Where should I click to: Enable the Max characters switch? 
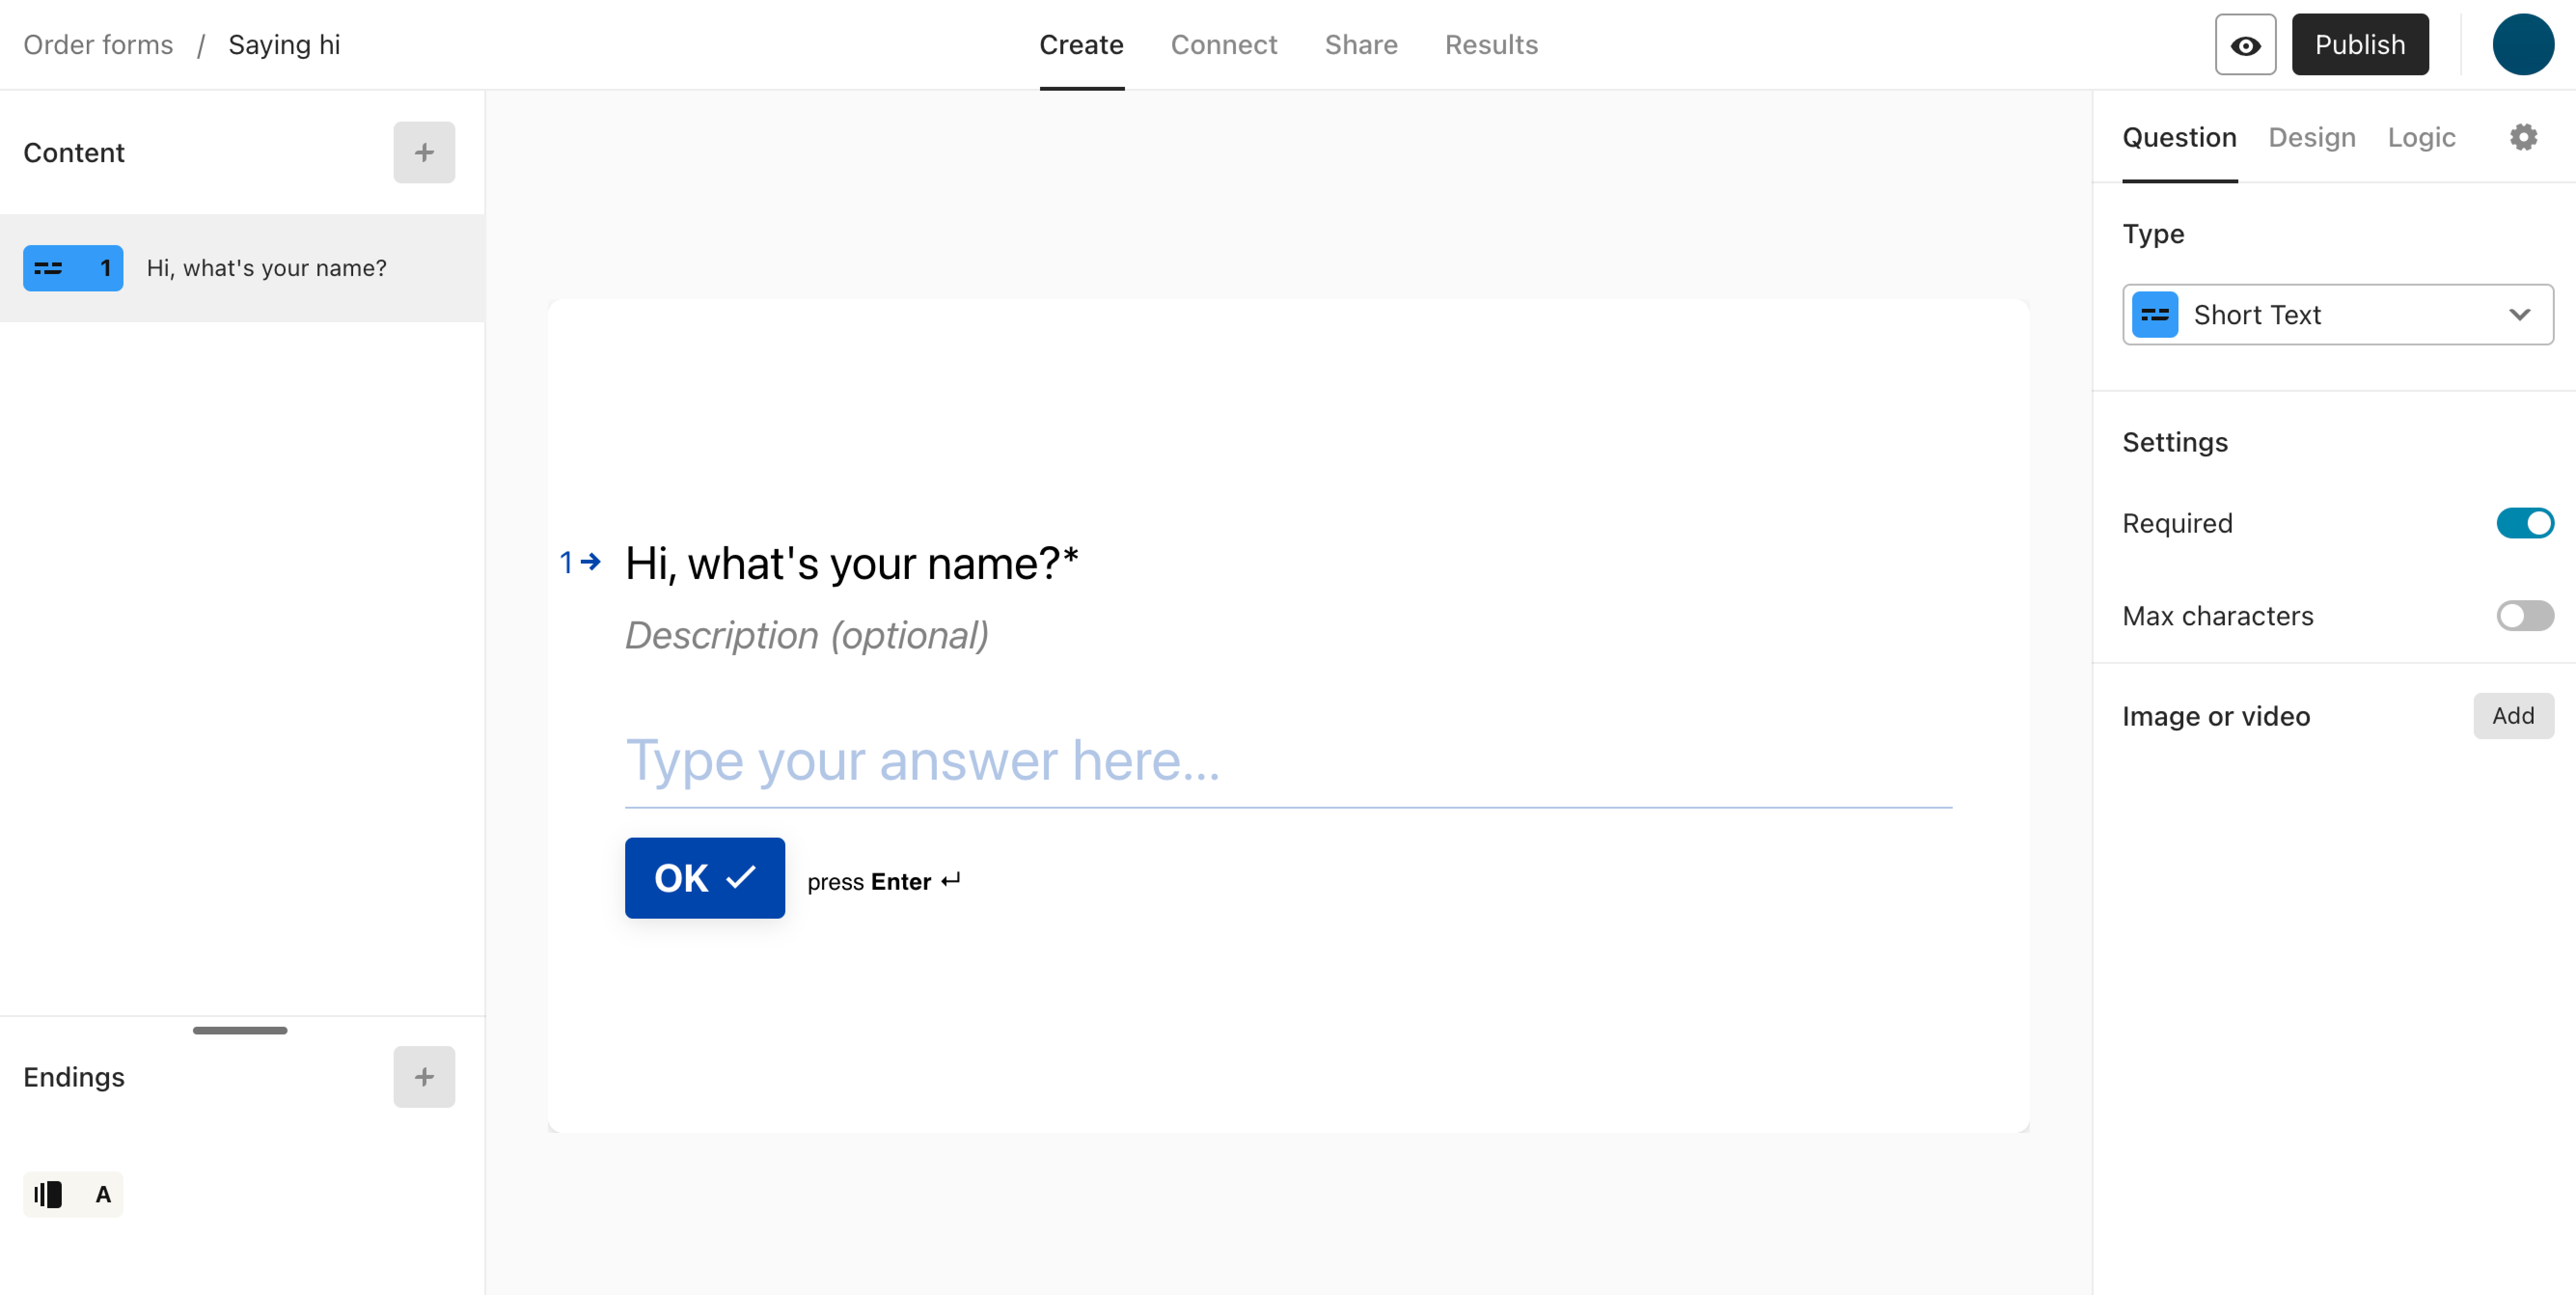click(2525, 616)
